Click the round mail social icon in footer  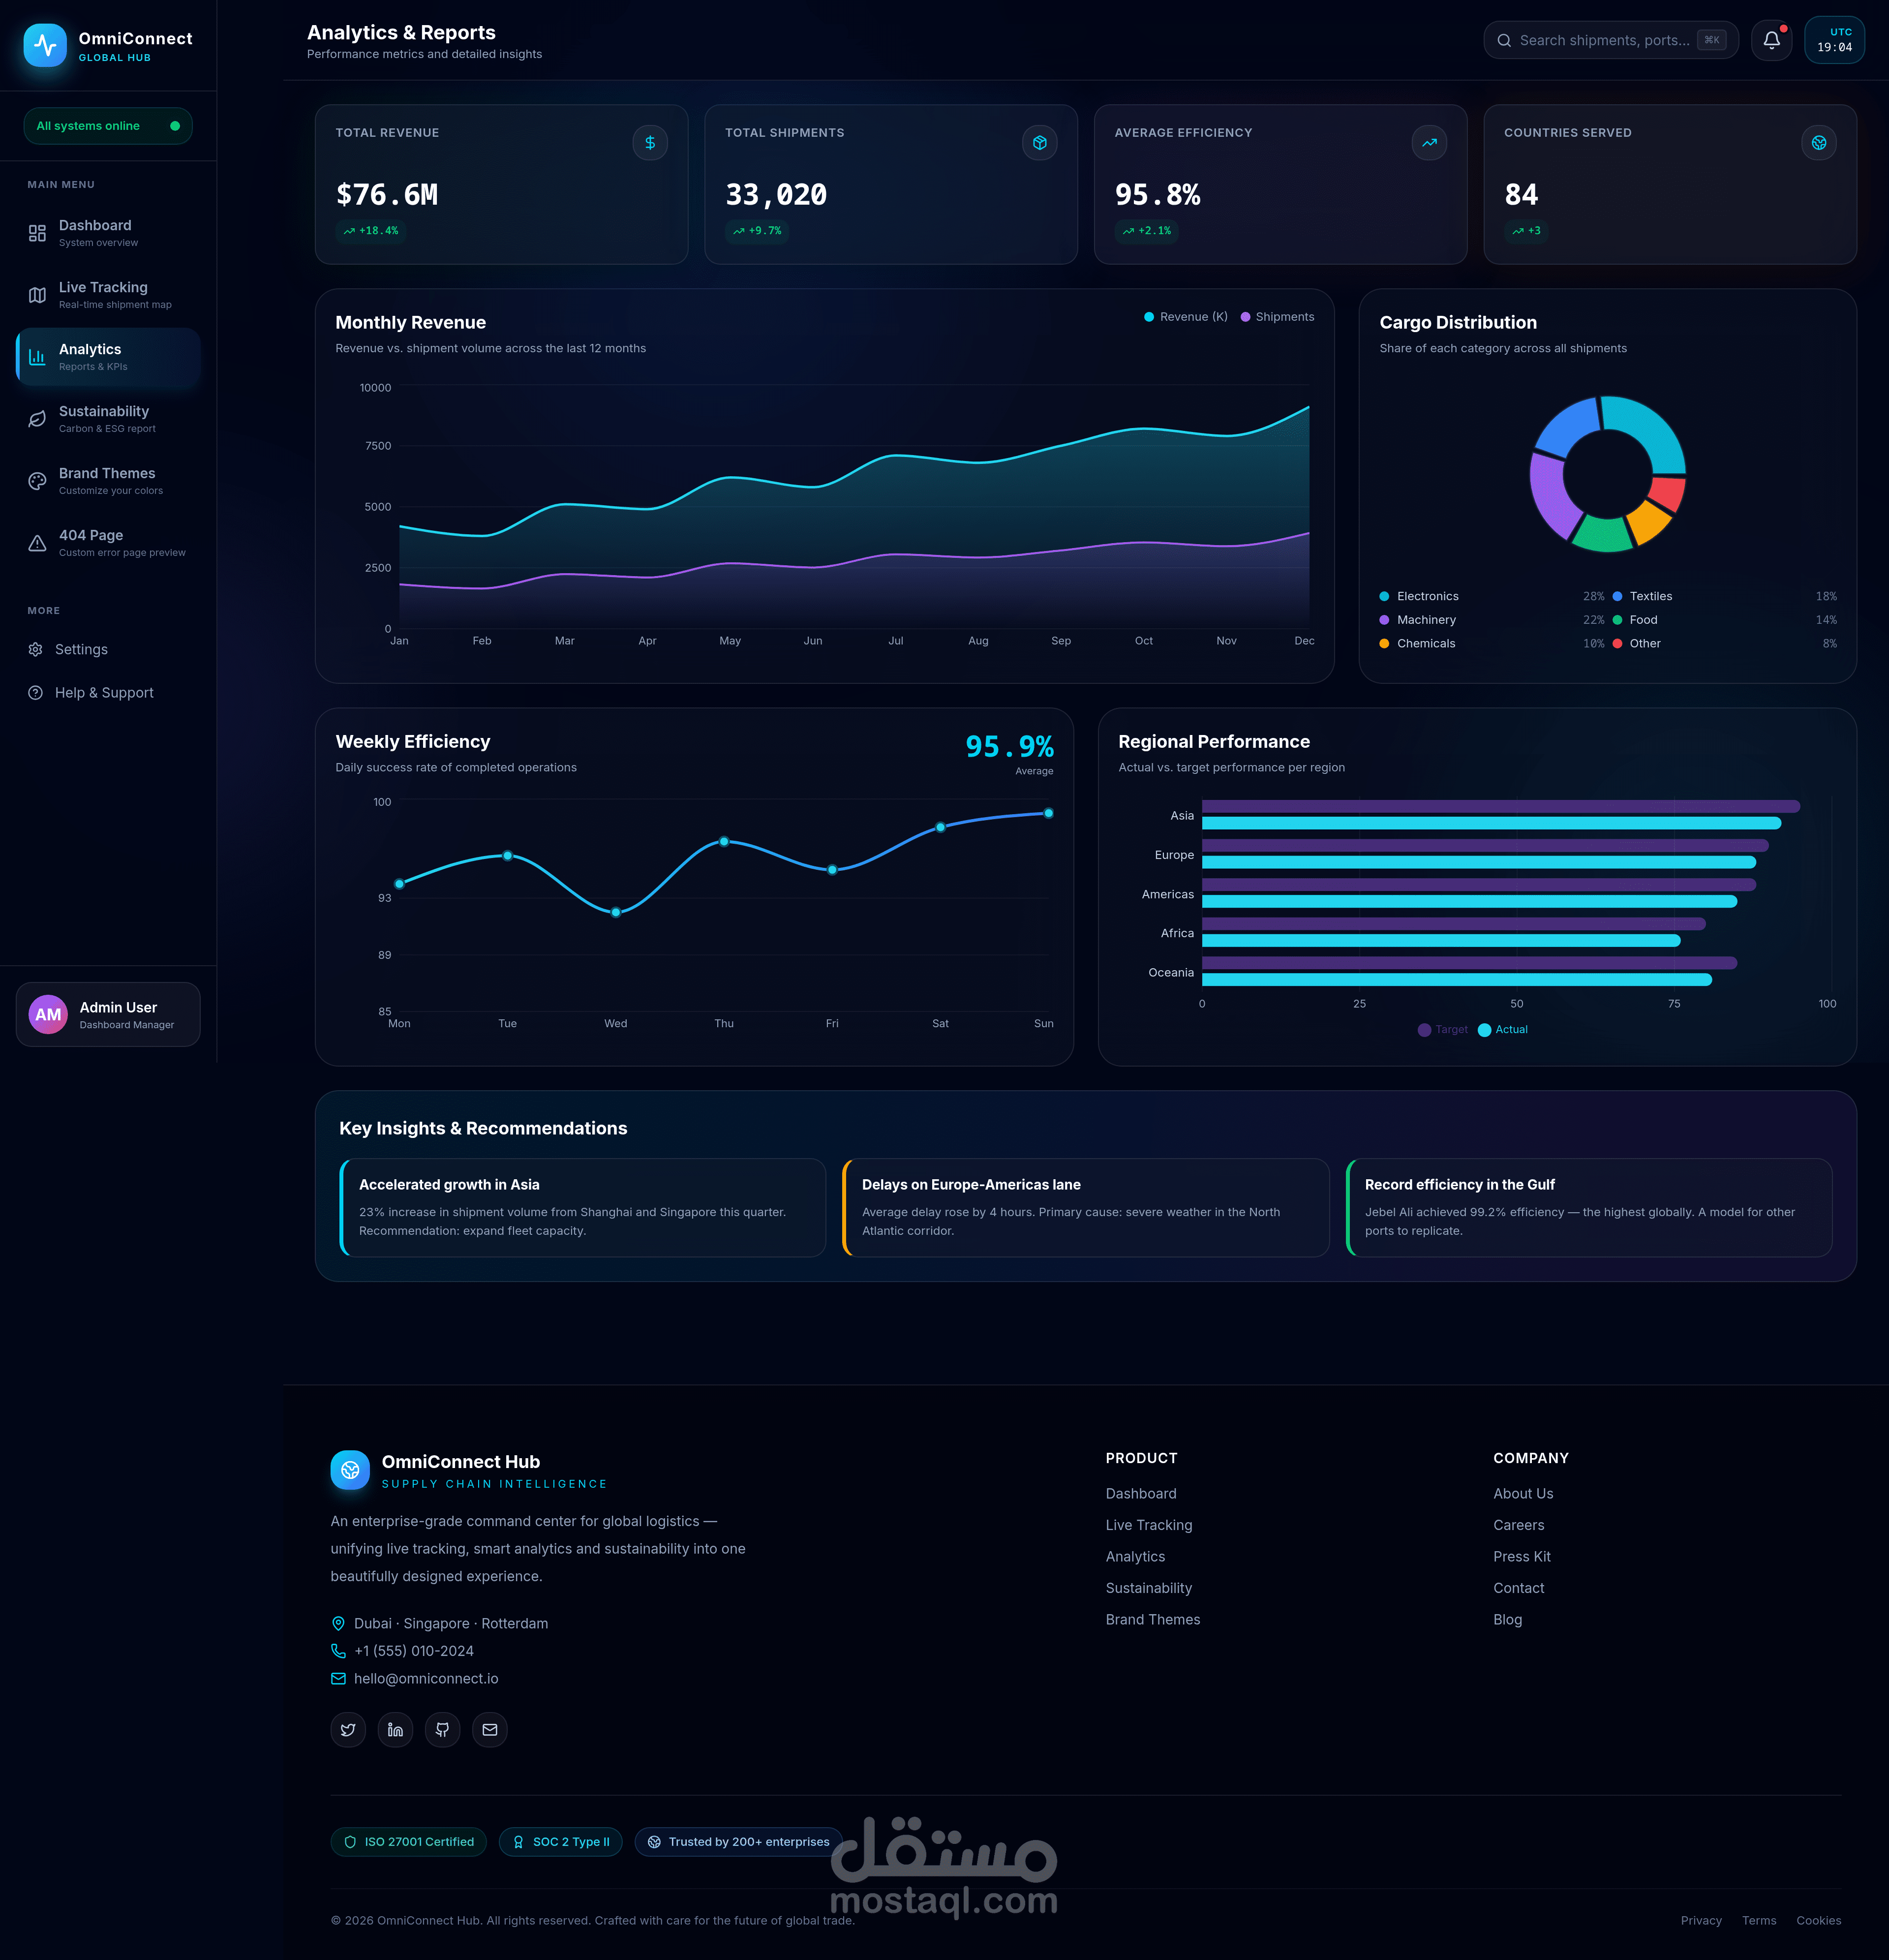[490, 1730]
